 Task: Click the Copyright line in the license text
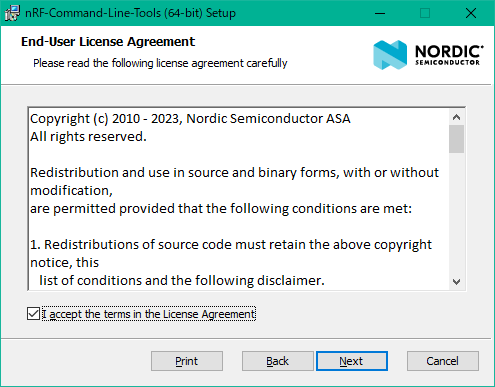tap(190, 119)
